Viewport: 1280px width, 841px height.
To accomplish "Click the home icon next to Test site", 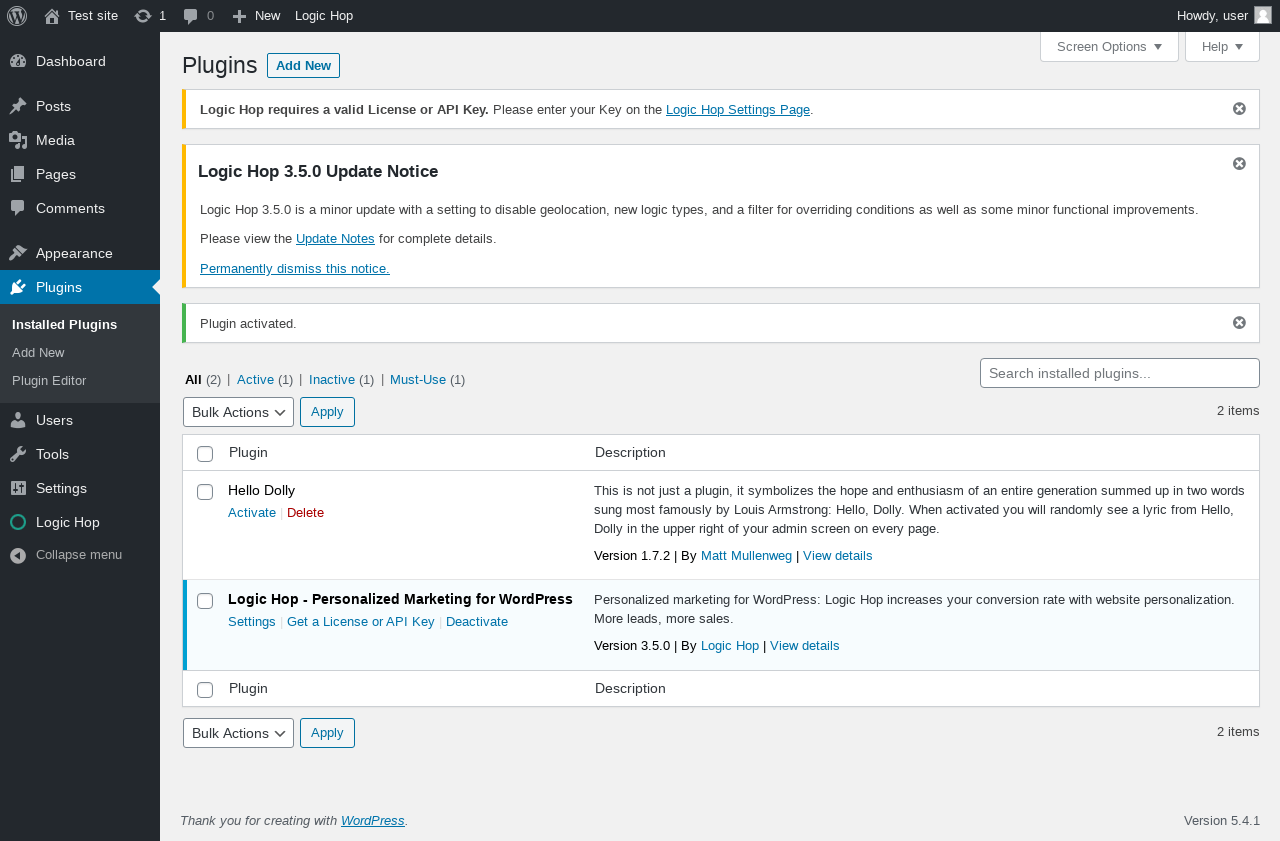I will coord(52,16).
